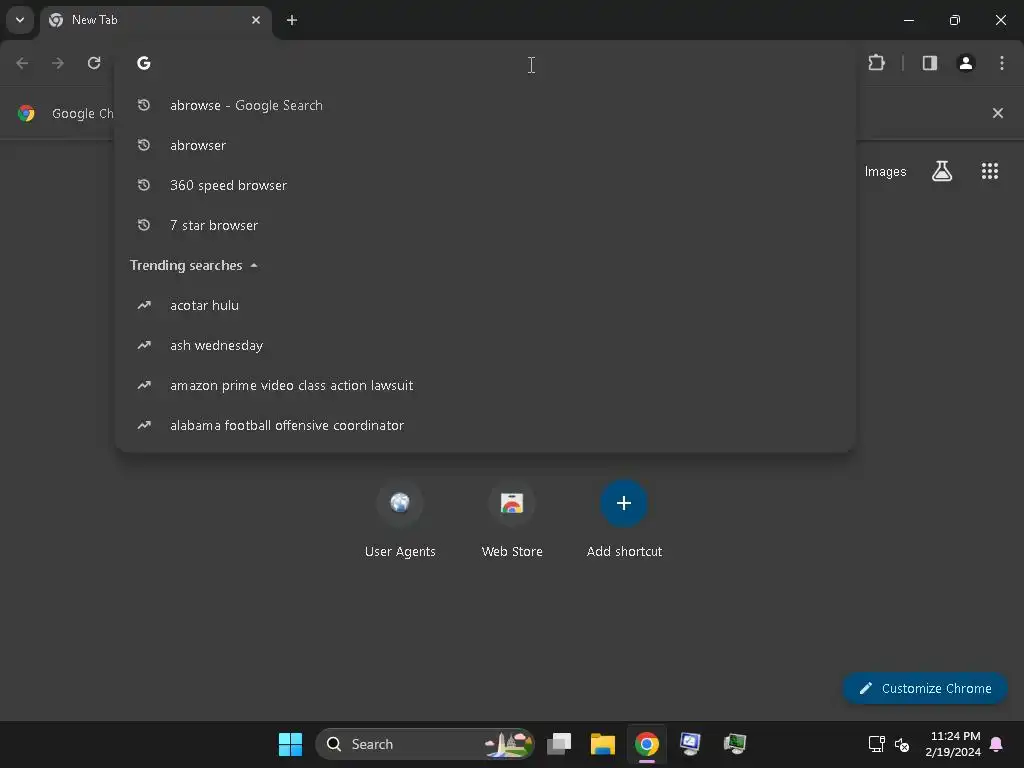Open Task View on the taskbar

(x=558, y=744)
